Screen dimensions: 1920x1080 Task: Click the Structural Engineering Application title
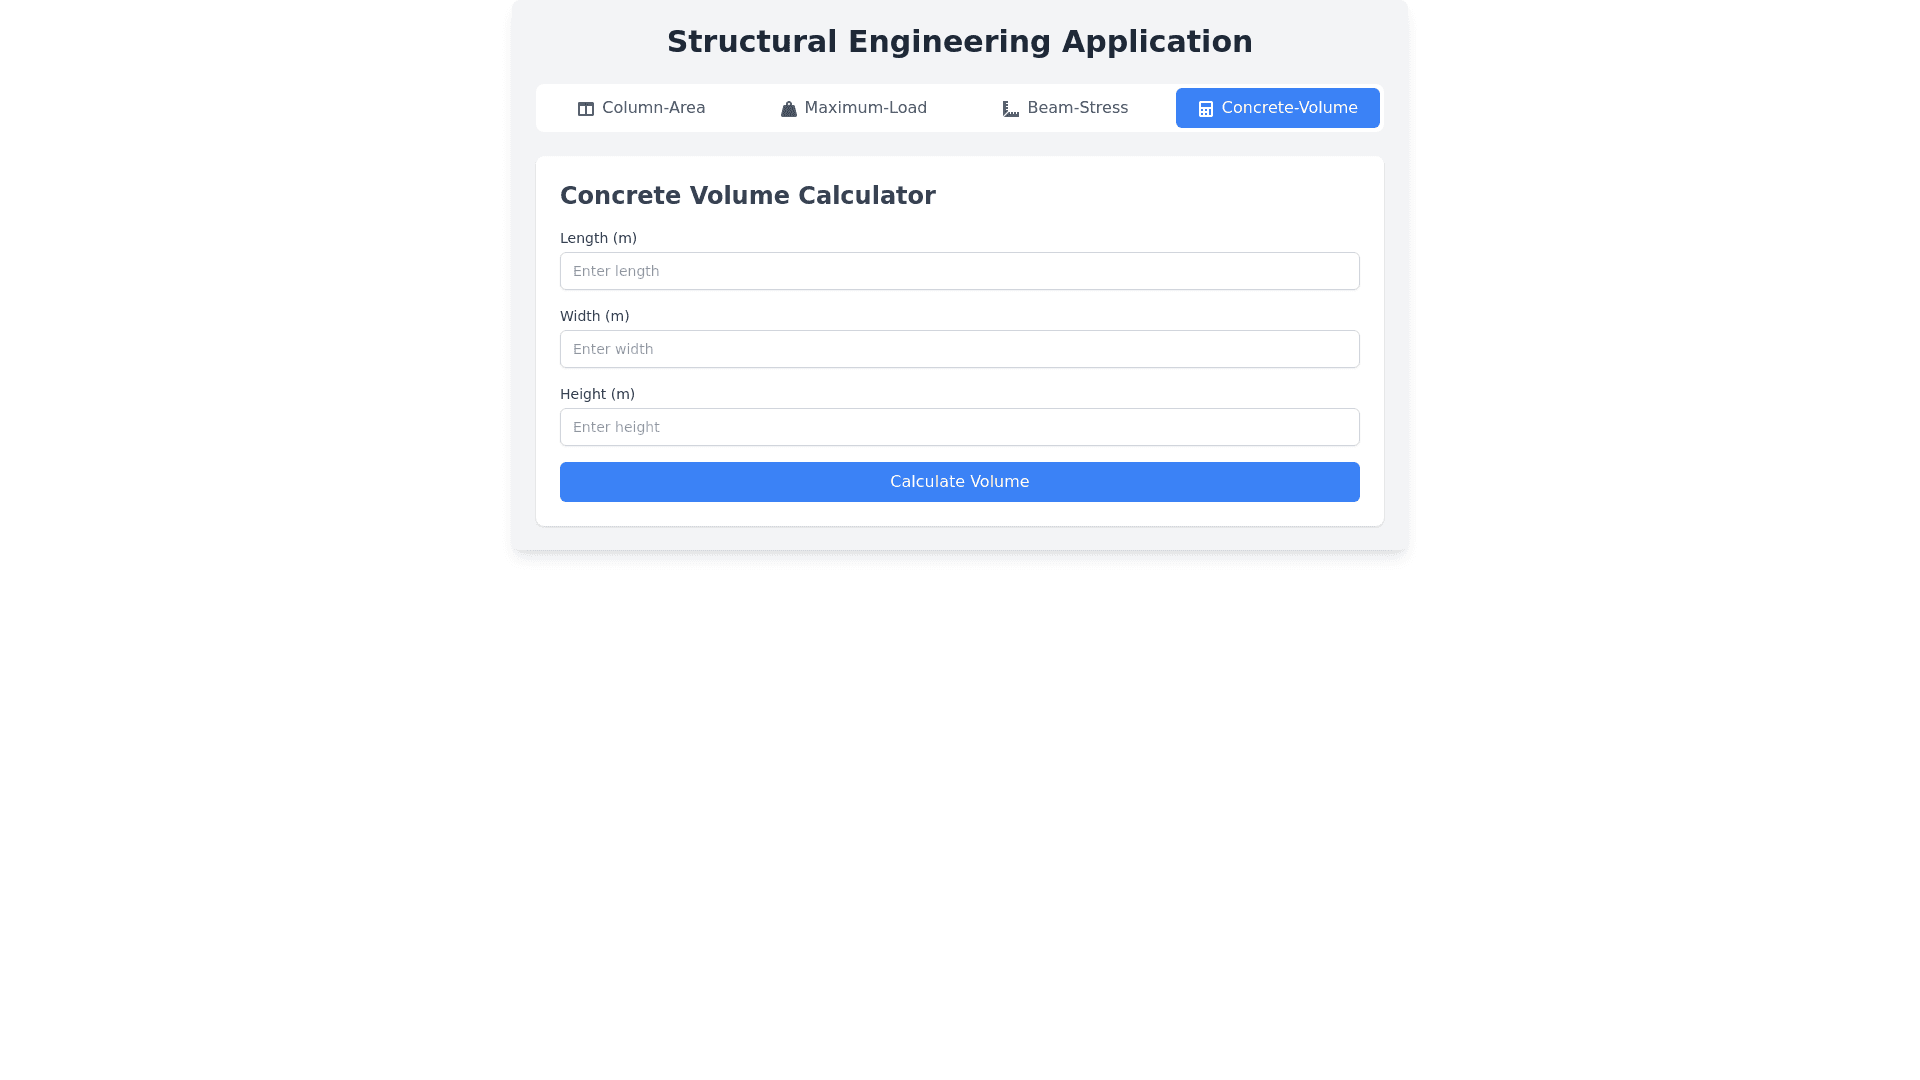(x=960, y=41)
